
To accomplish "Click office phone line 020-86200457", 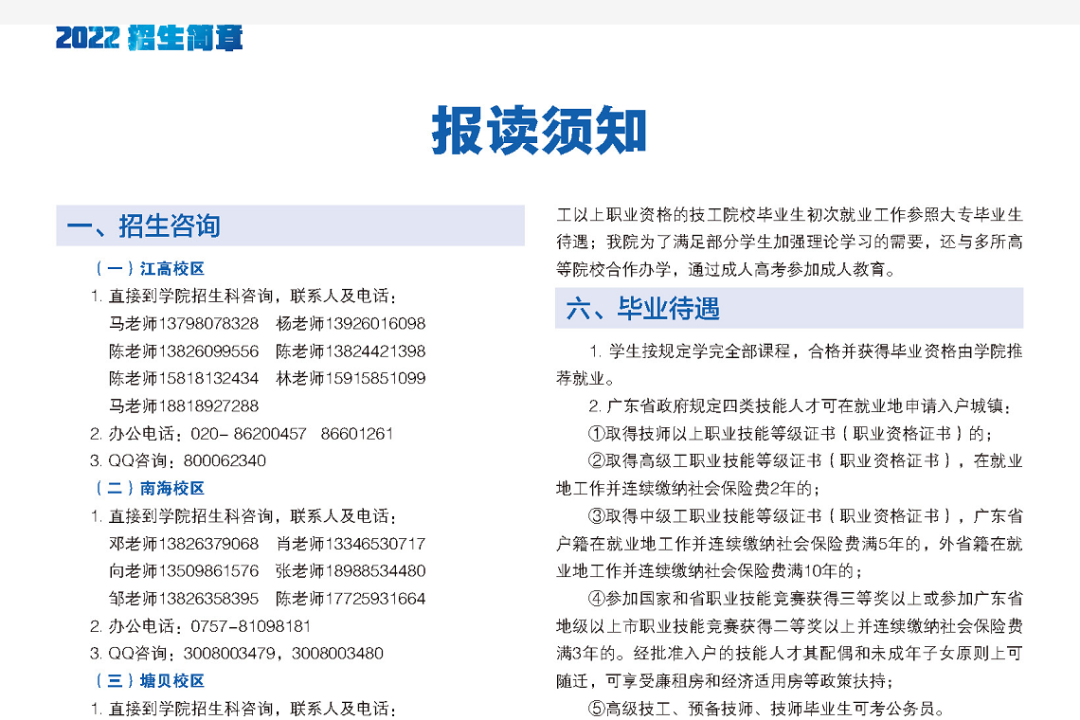I will click(241, 433).
